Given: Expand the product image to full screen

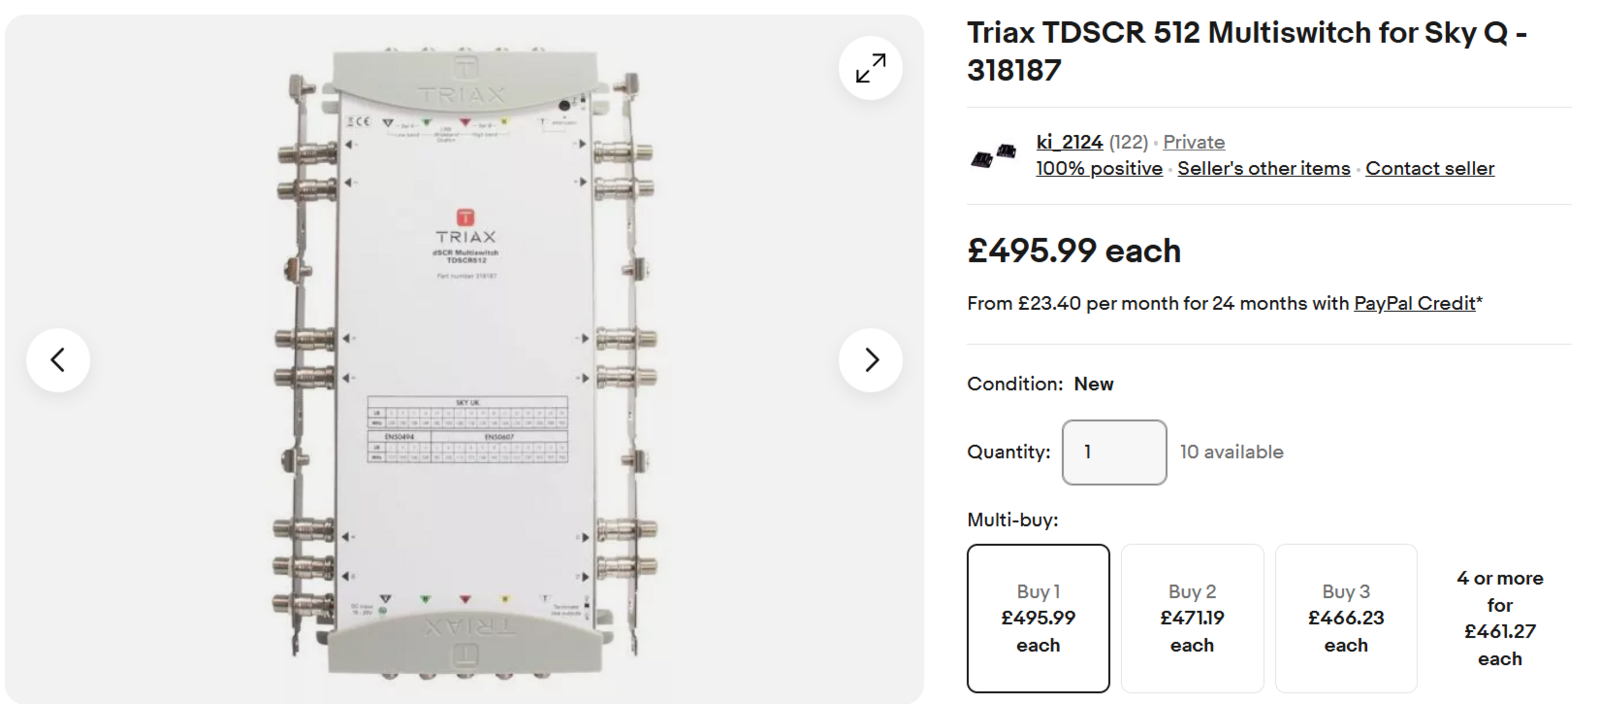Looking at the screenshot, I should click(x=870, y=68).
